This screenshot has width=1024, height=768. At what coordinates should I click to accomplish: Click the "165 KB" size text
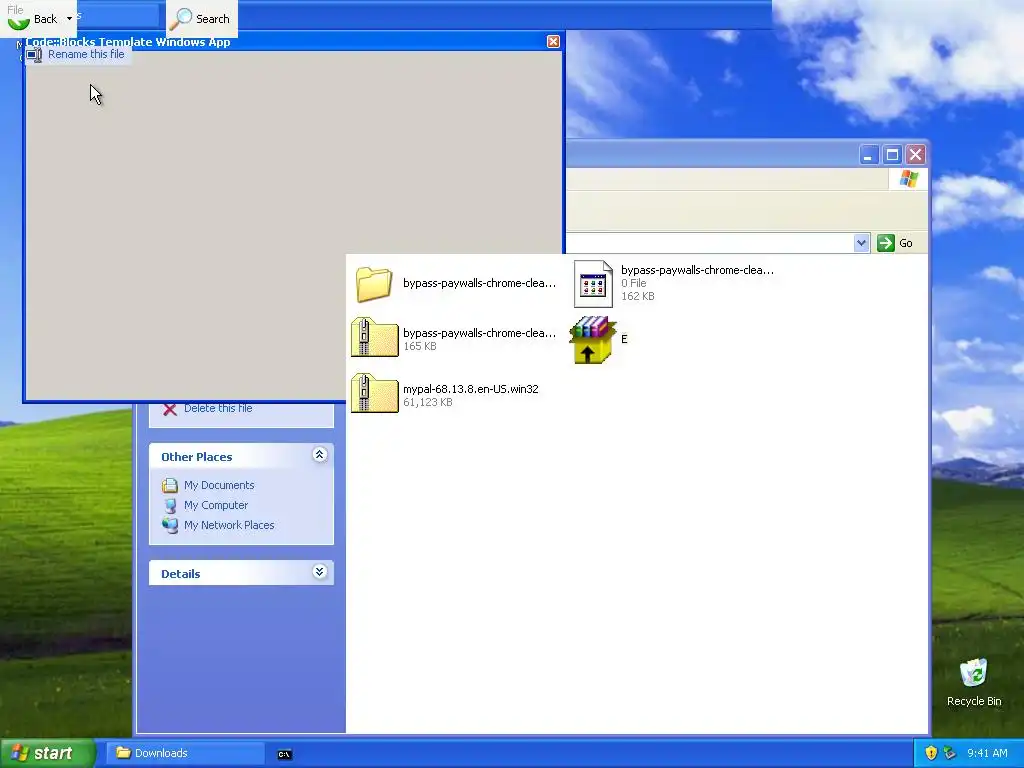[420, 346]
